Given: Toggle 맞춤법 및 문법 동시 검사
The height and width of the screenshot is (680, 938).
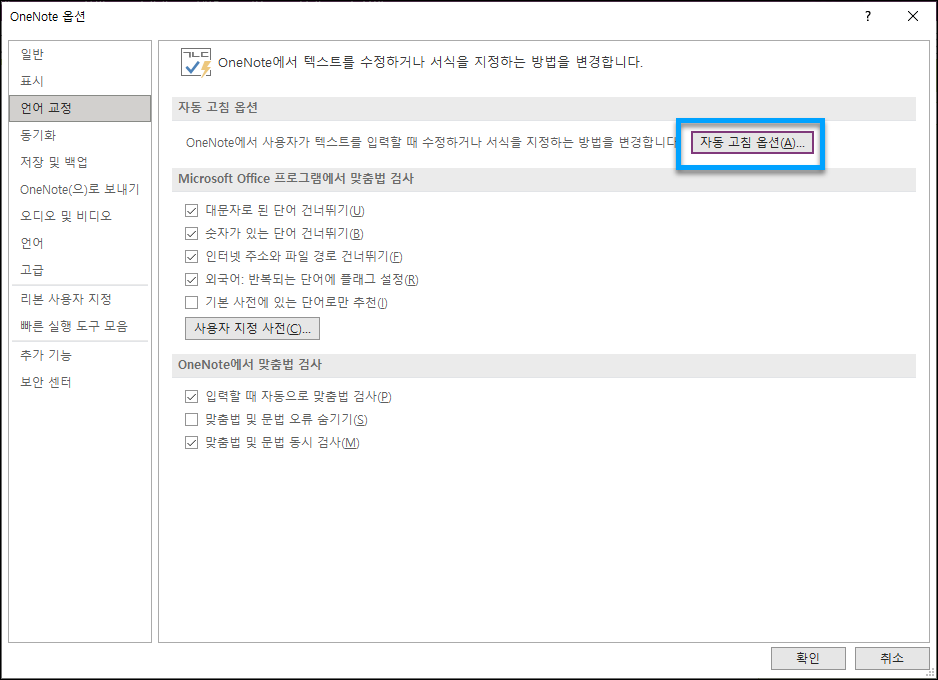Looking at the screenshot, I should 192,442.
